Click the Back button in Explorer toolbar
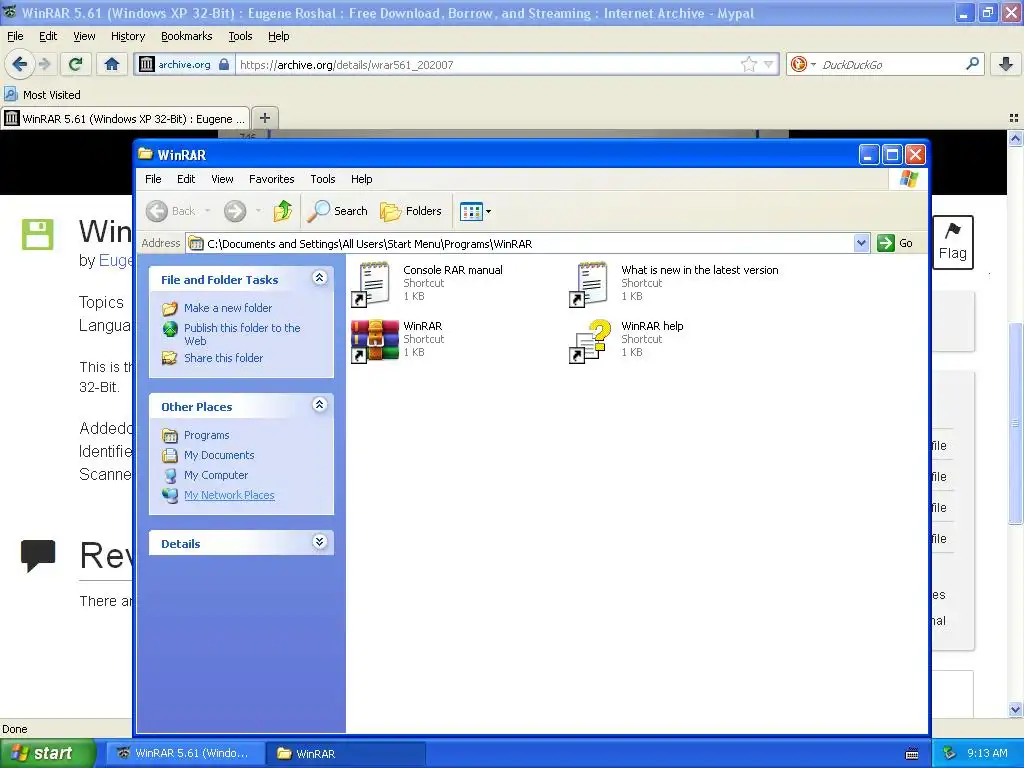Image resolution: width=1024 pixels, height=768 pixels. [x=171, y=211]
